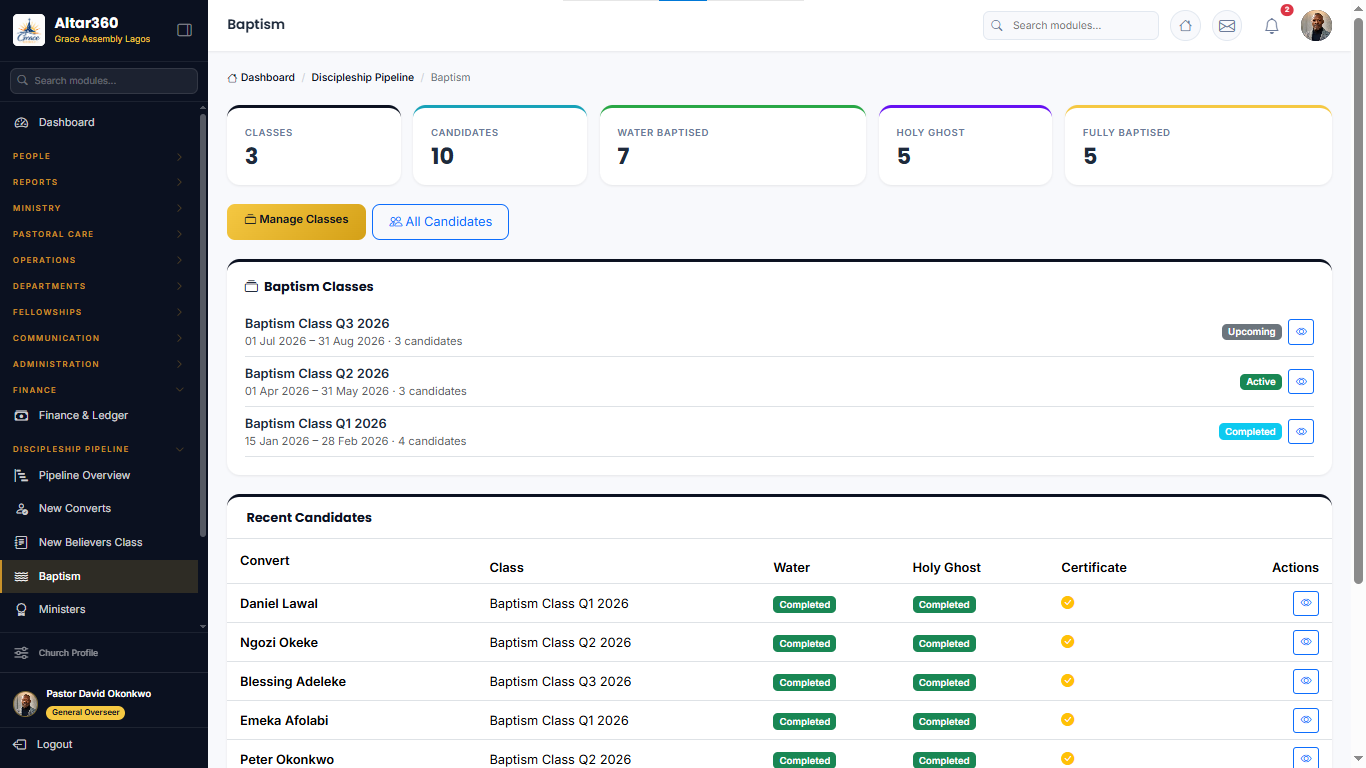Viewport: 1366px width, 768px height.
Task: View Daniel Lawal candidate eye button
Action: 1306,604
